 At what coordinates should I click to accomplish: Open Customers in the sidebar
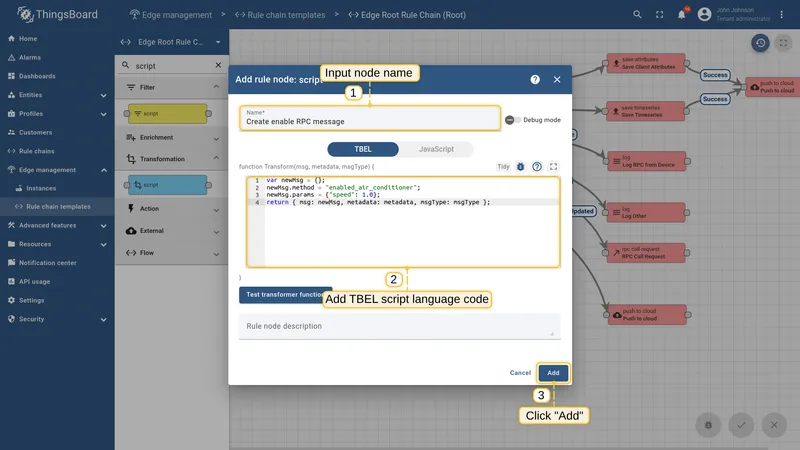pyautogui.click(x=57, y=133)
